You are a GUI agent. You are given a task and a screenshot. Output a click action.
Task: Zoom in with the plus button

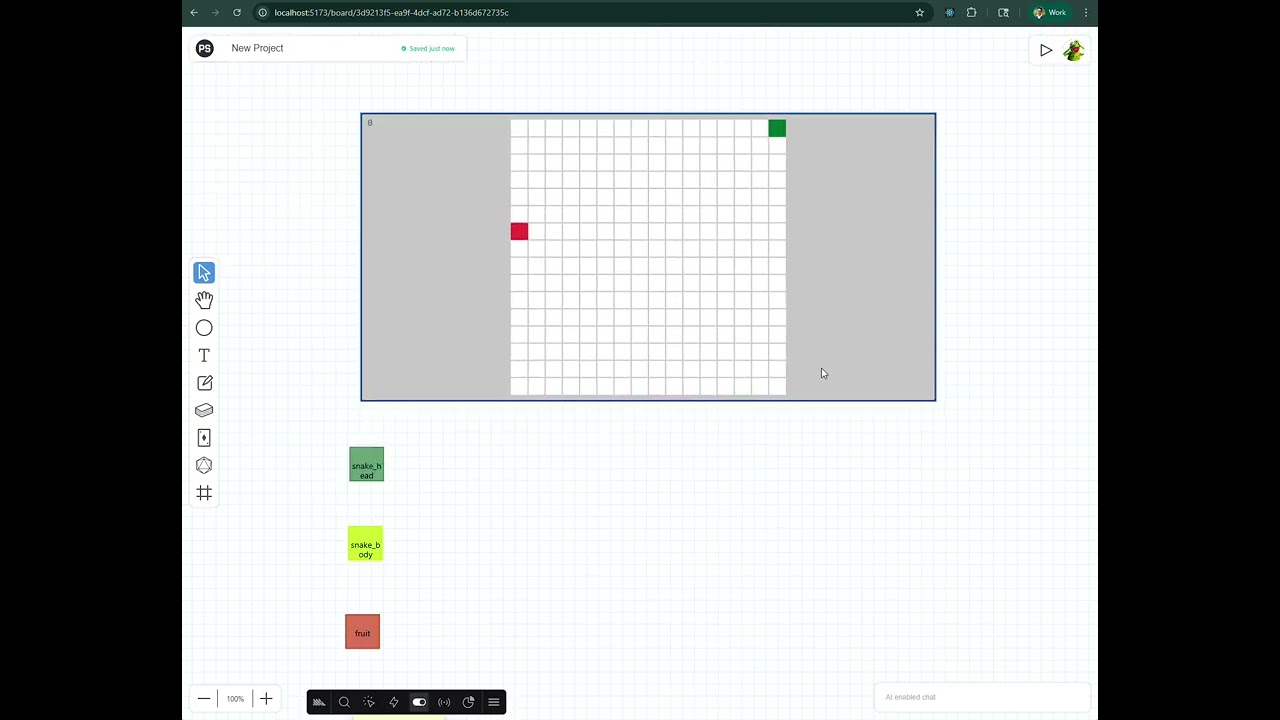click(x=266, y=699)
